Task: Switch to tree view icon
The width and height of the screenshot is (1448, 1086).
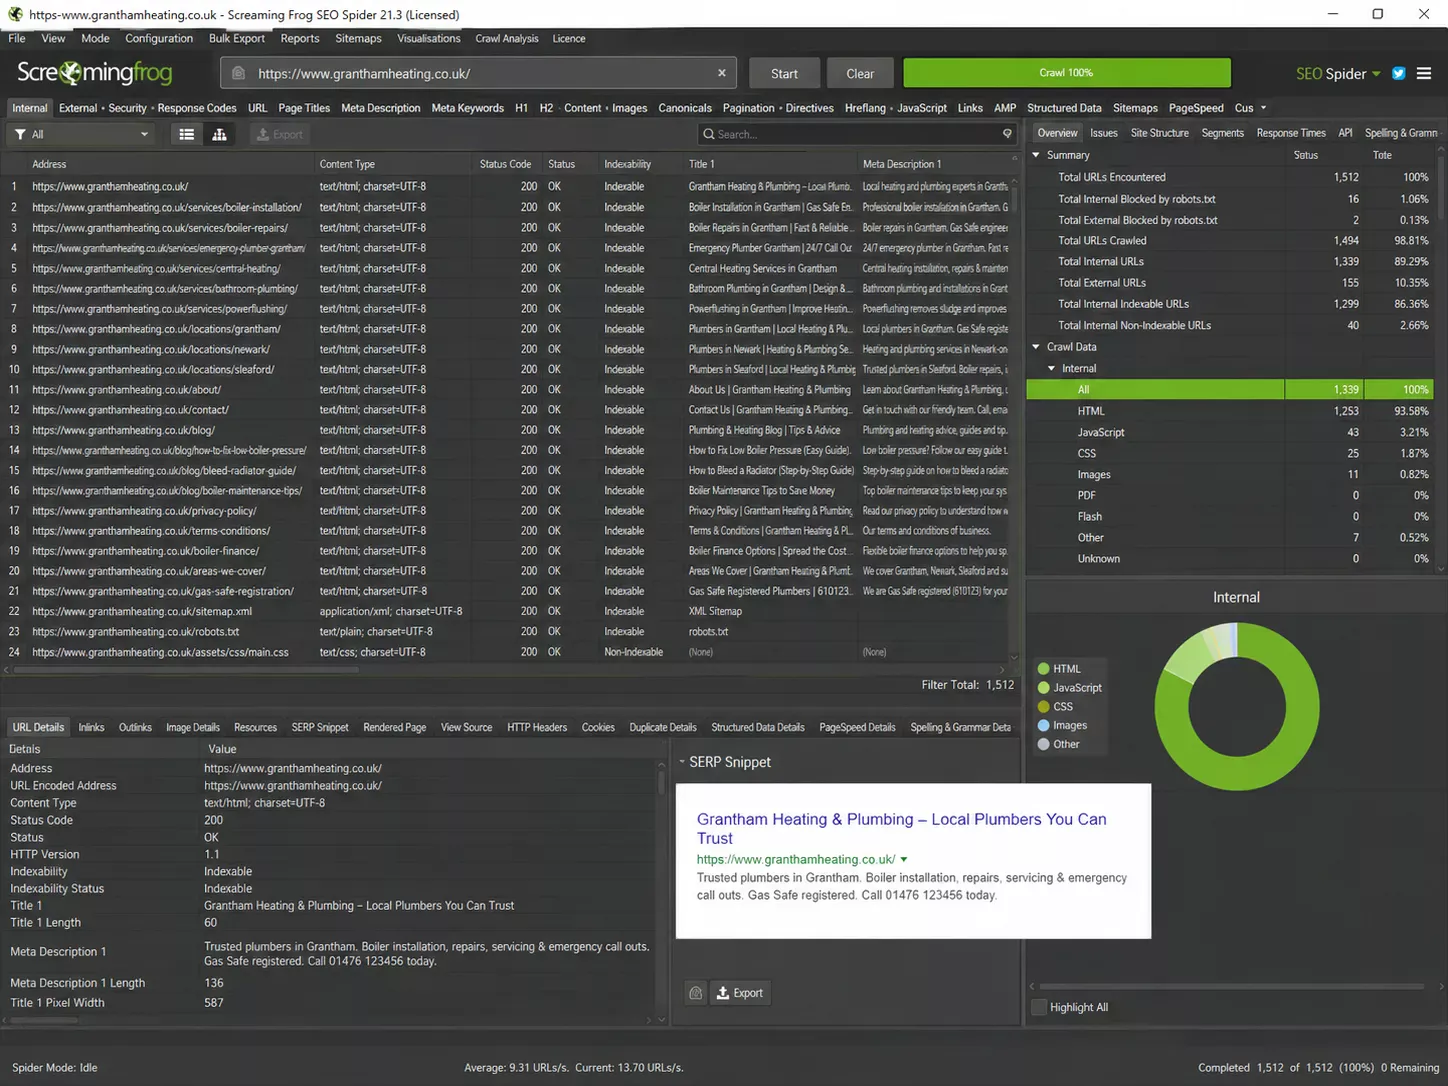Action: click(x=219, y=134)
